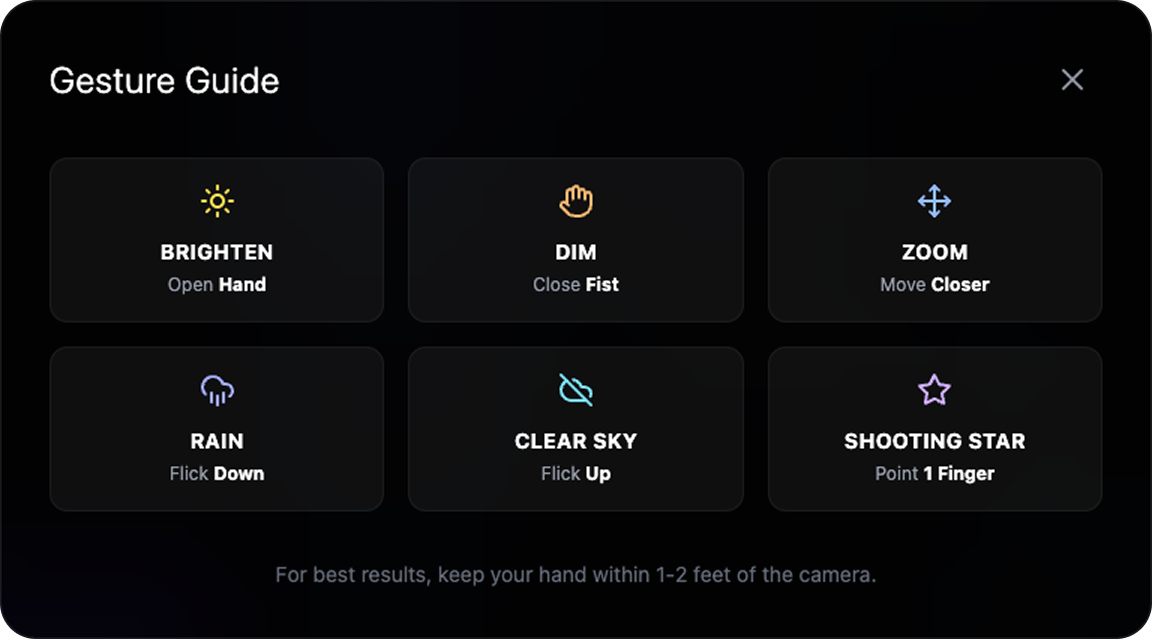Click the purple rain cloud icon

point(217,390)
